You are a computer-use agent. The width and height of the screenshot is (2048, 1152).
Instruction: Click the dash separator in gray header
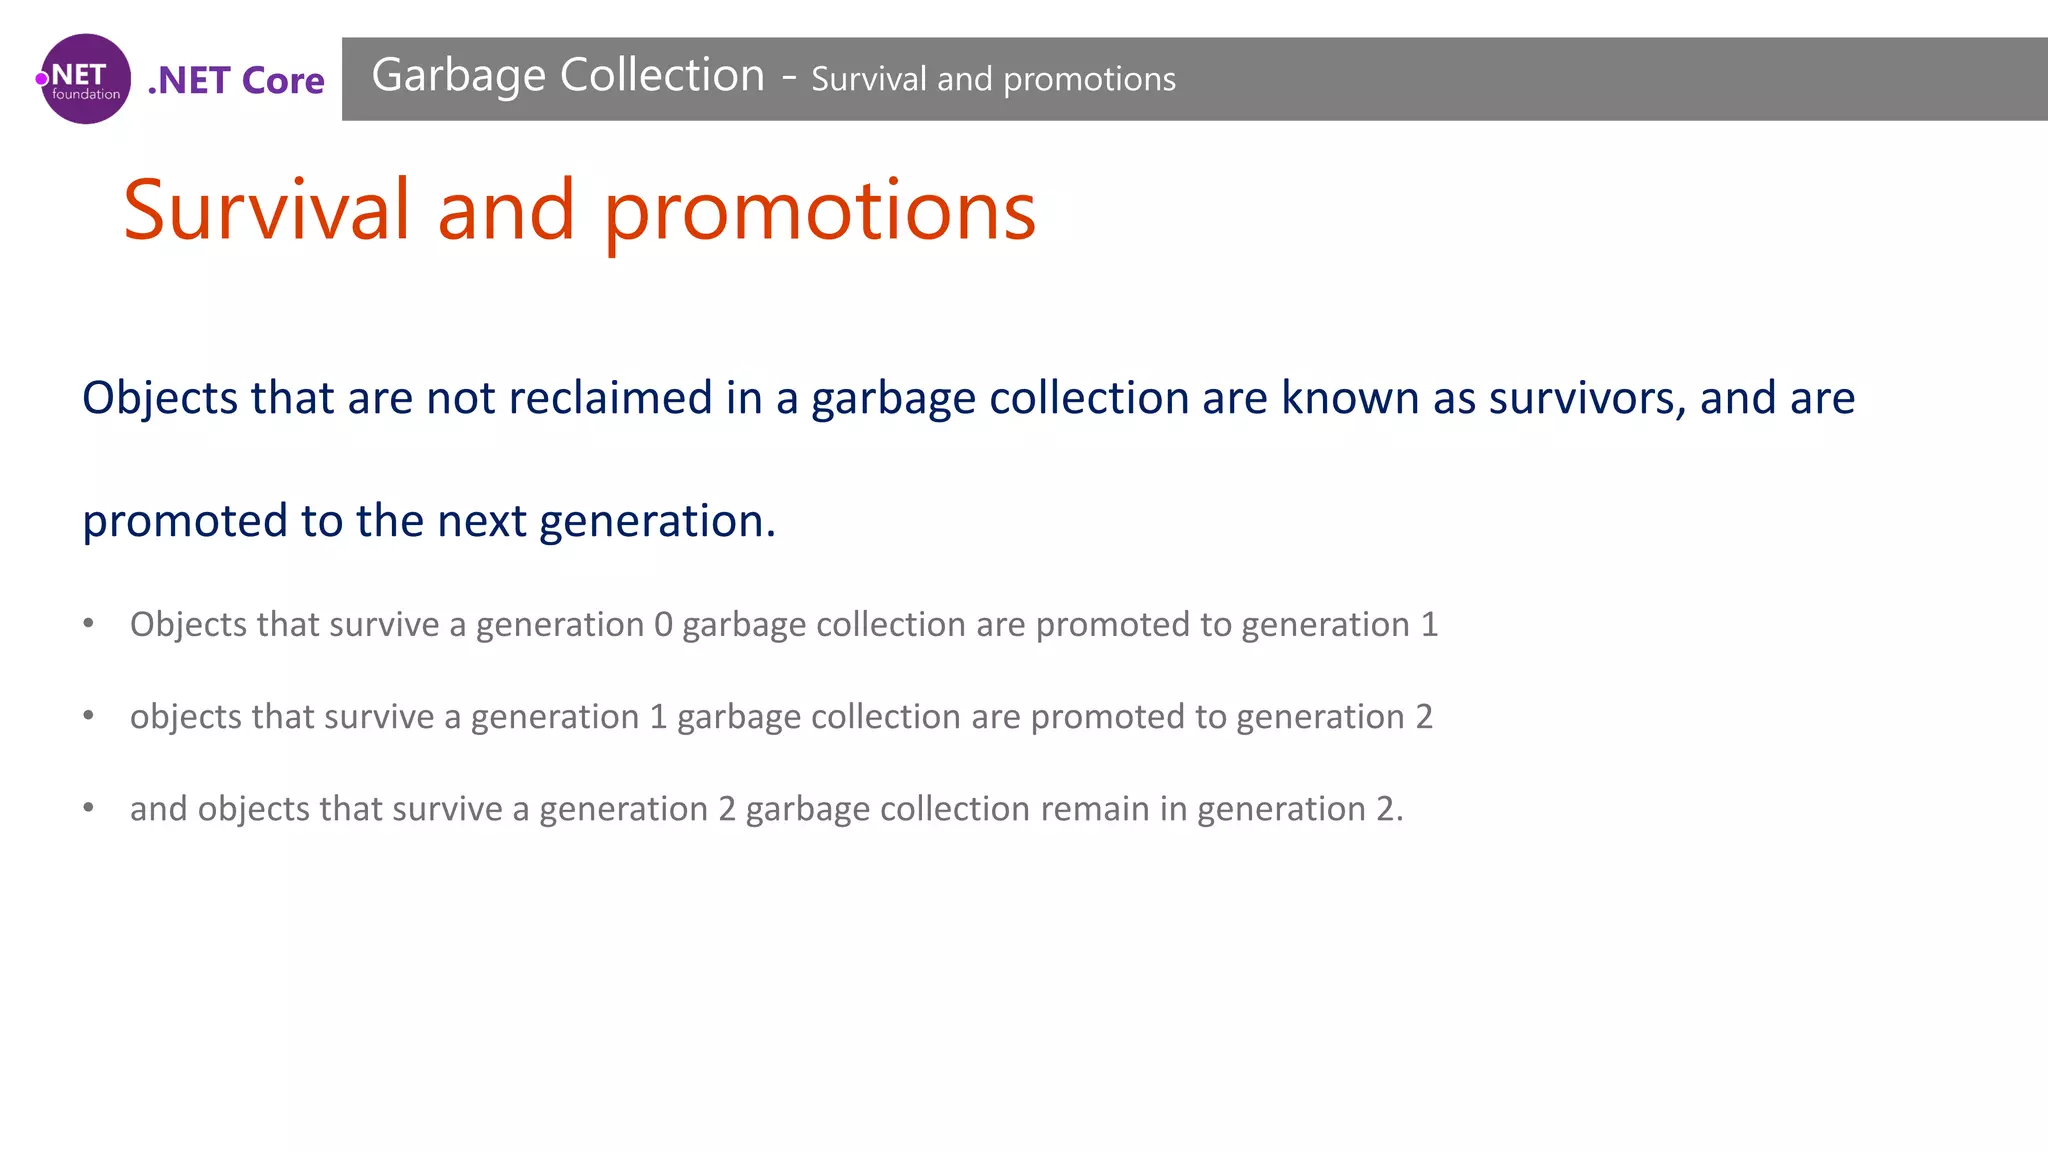tap(789, 78)
